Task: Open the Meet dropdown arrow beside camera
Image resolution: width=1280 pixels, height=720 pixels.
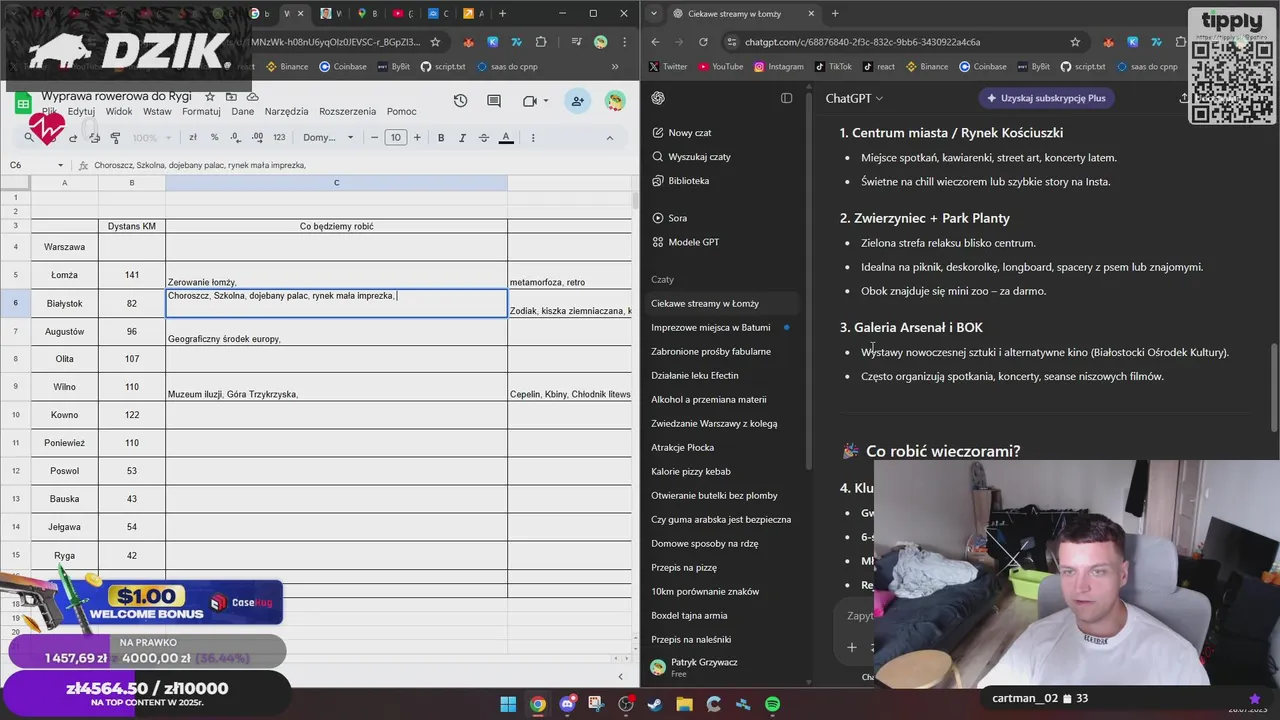Action: point(546,101)
